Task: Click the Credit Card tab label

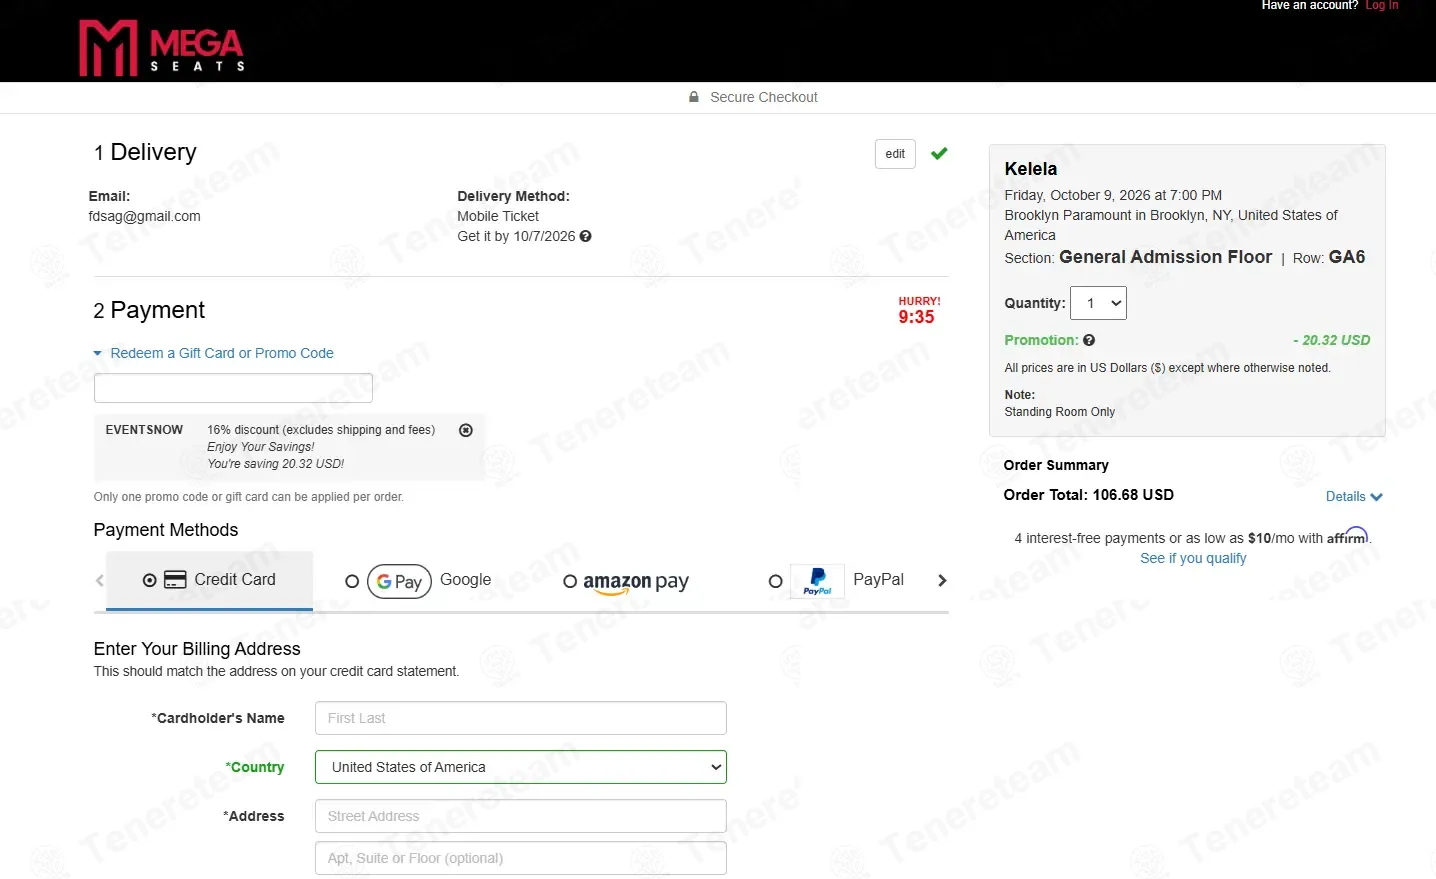Action: [235, 580]
